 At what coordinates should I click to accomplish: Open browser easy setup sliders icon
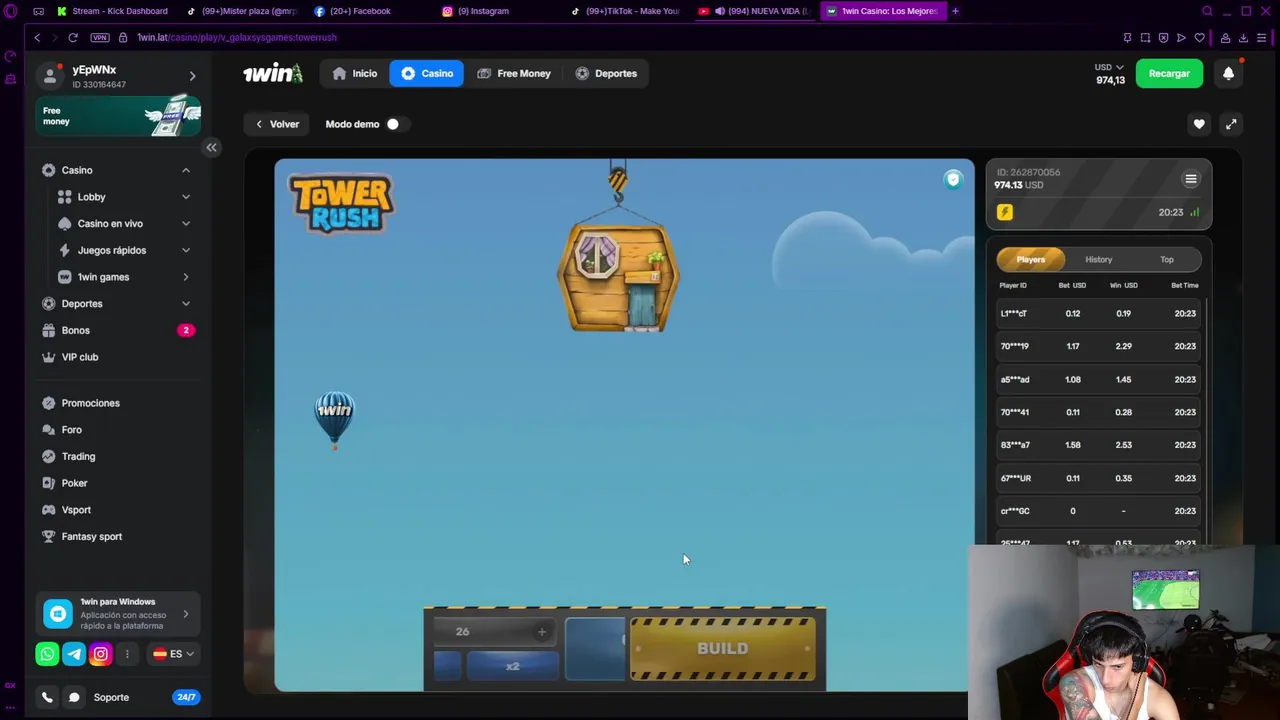(1262, 38)
